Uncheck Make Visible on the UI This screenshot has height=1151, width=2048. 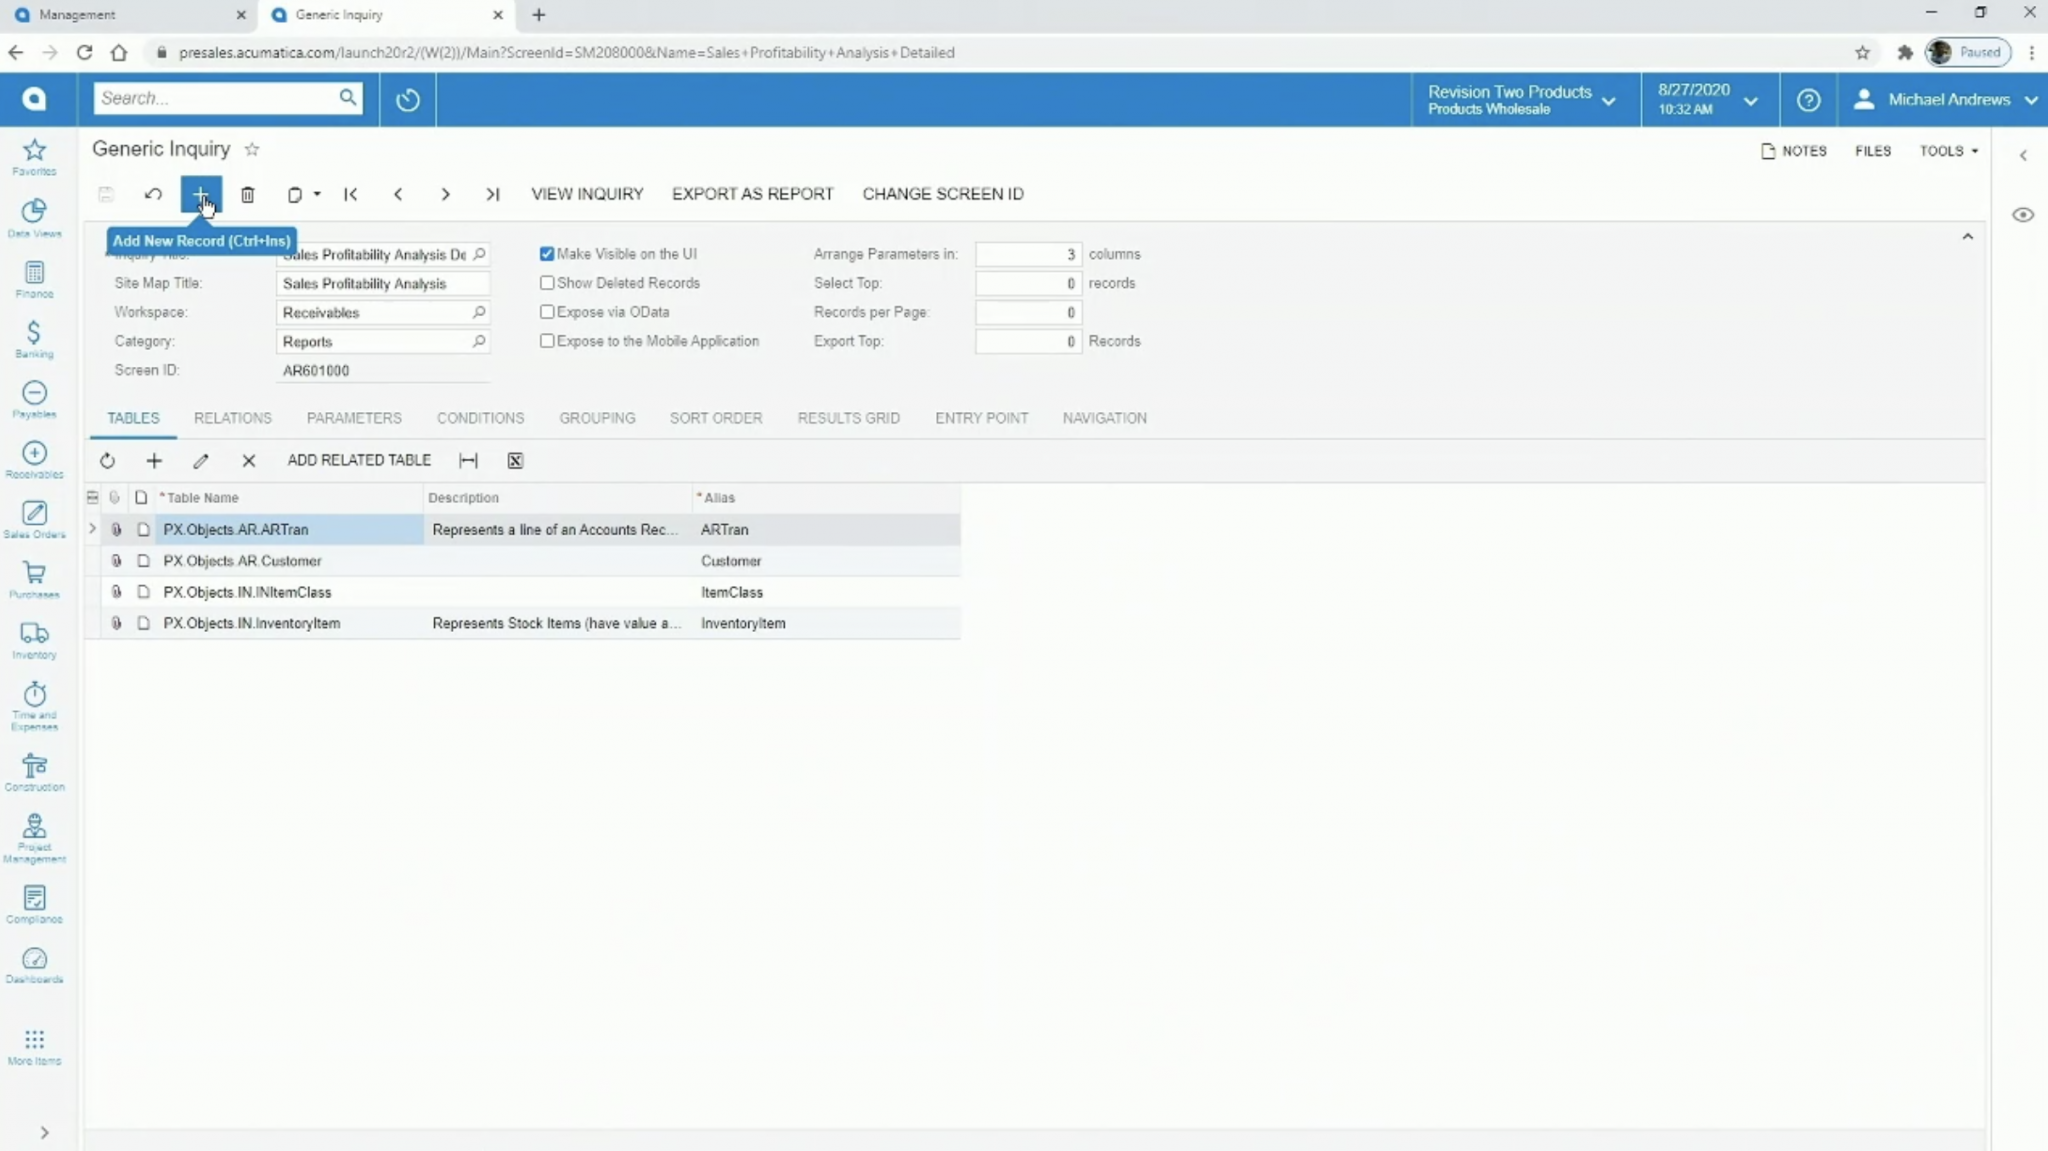(546, 253)
